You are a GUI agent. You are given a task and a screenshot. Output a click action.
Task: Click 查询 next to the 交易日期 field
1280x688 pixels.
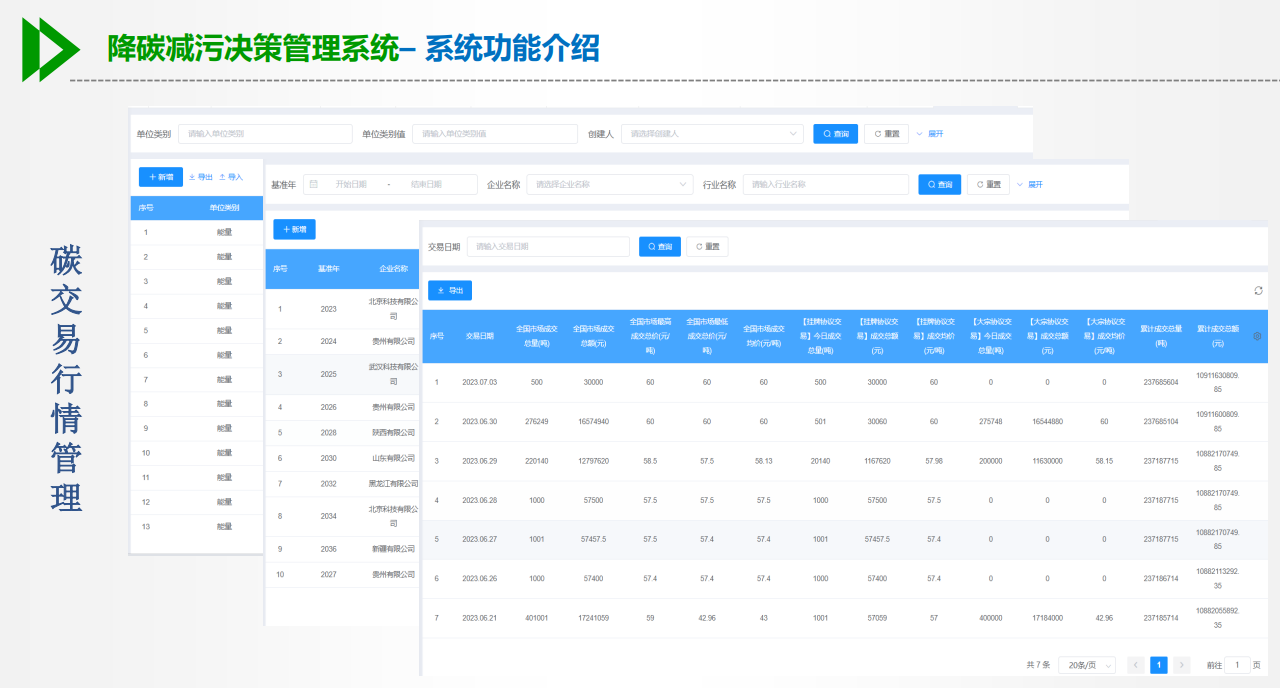pos(659,246)
